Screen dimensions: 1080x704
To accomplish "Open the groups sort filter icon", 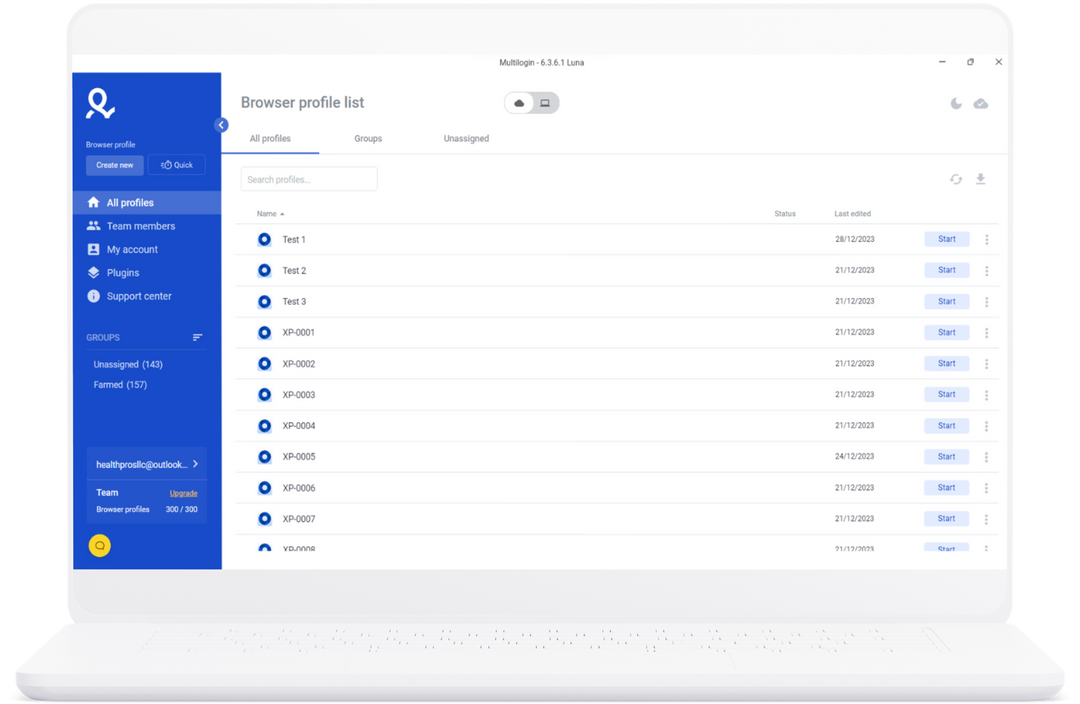I will click(x=197, y=337).
